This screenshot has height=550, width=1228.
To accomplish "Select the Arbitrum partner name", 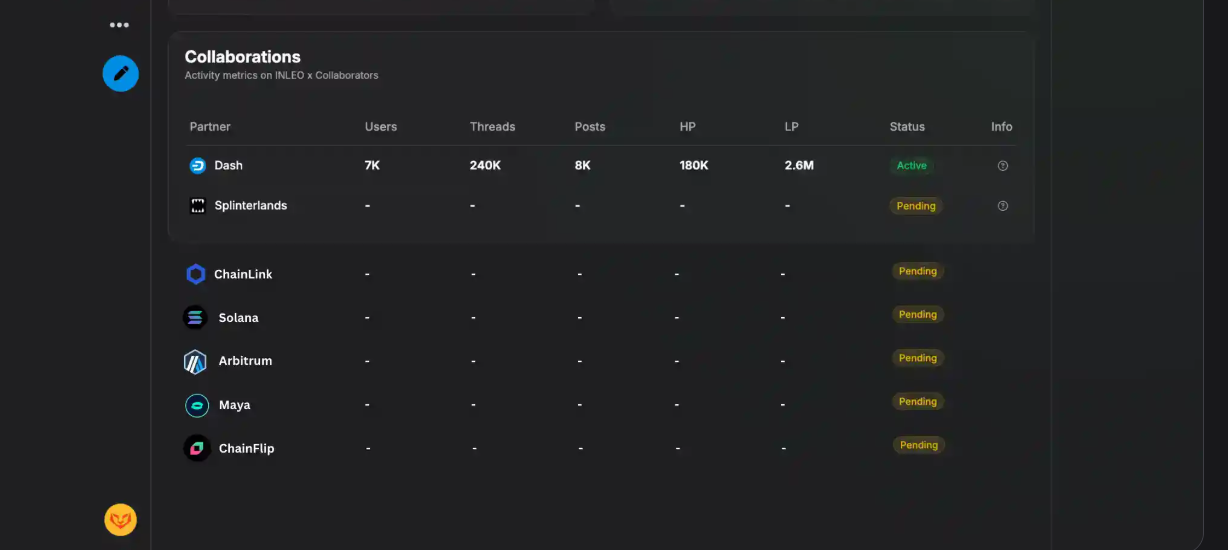I will (245, 361).
